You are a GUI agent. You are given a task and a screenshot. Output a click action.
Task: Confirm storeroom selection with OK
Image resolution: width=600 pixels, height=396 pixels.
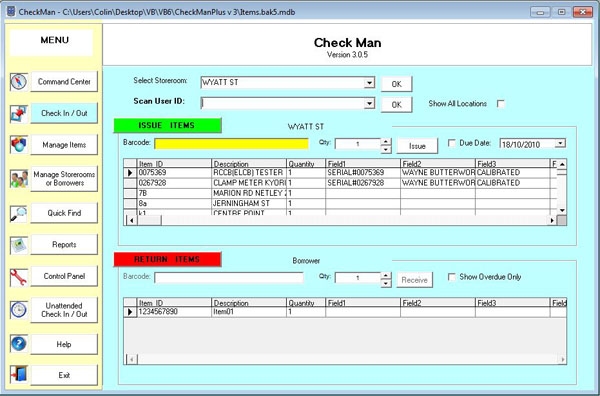pyautogui.click(x=396, y=84)
